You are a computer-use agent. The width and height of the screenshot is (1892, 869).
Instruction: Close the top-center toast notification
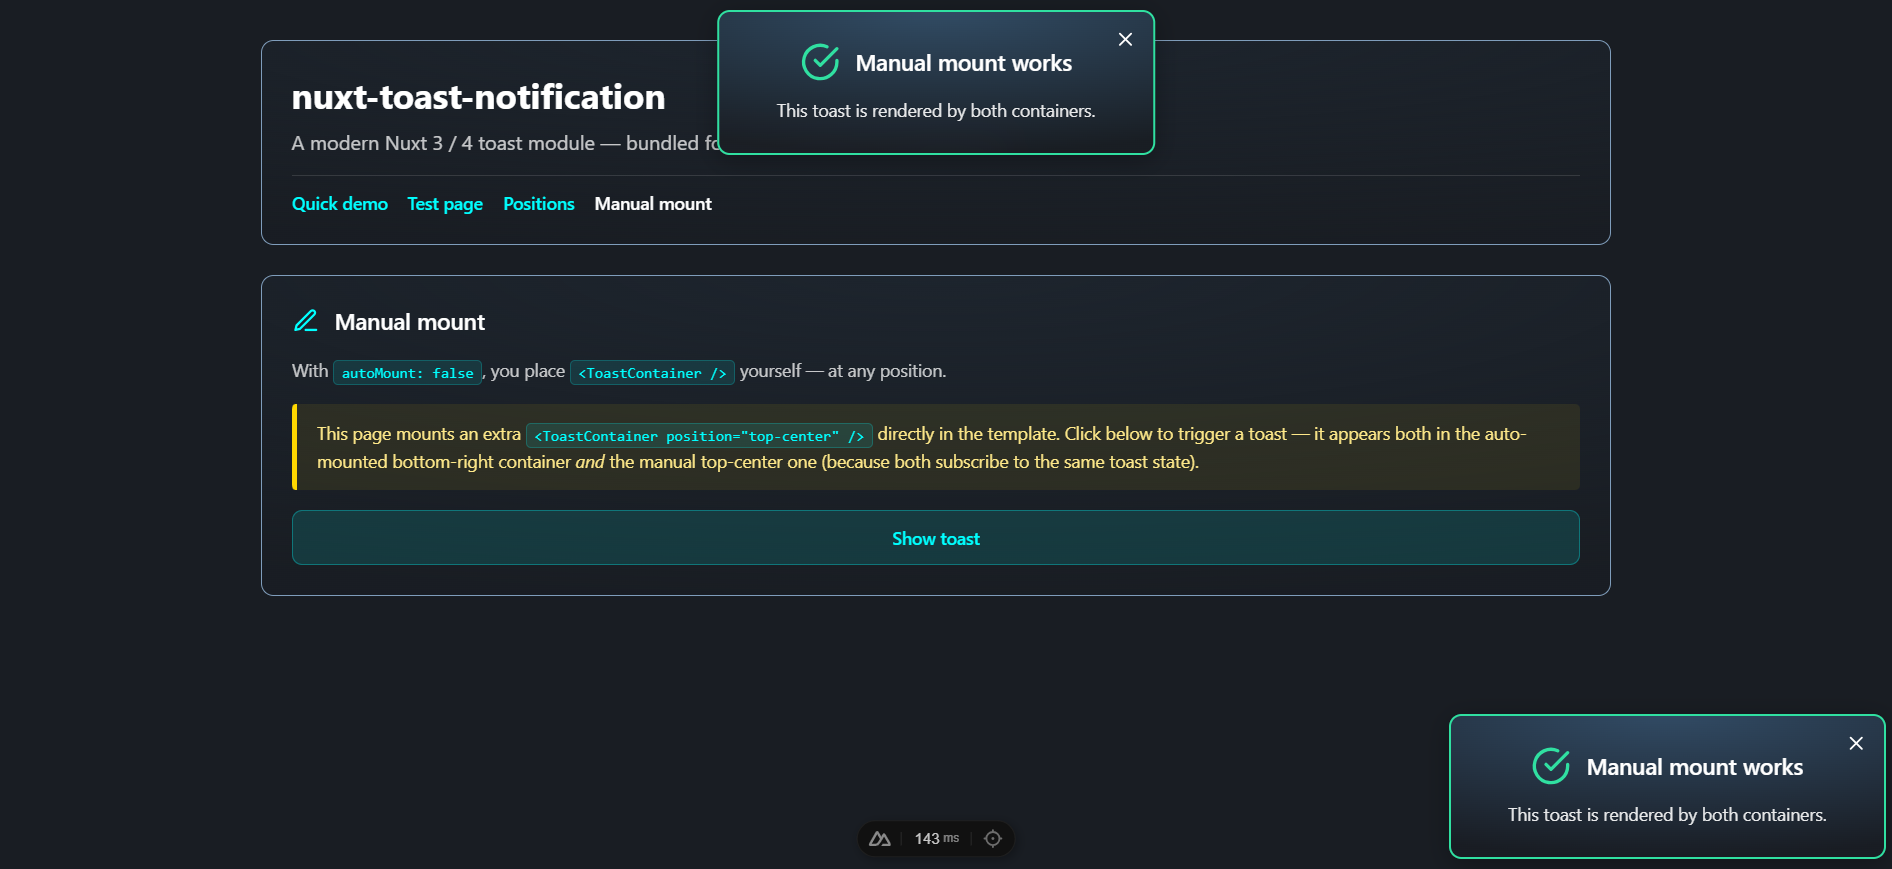(1125, 40)
